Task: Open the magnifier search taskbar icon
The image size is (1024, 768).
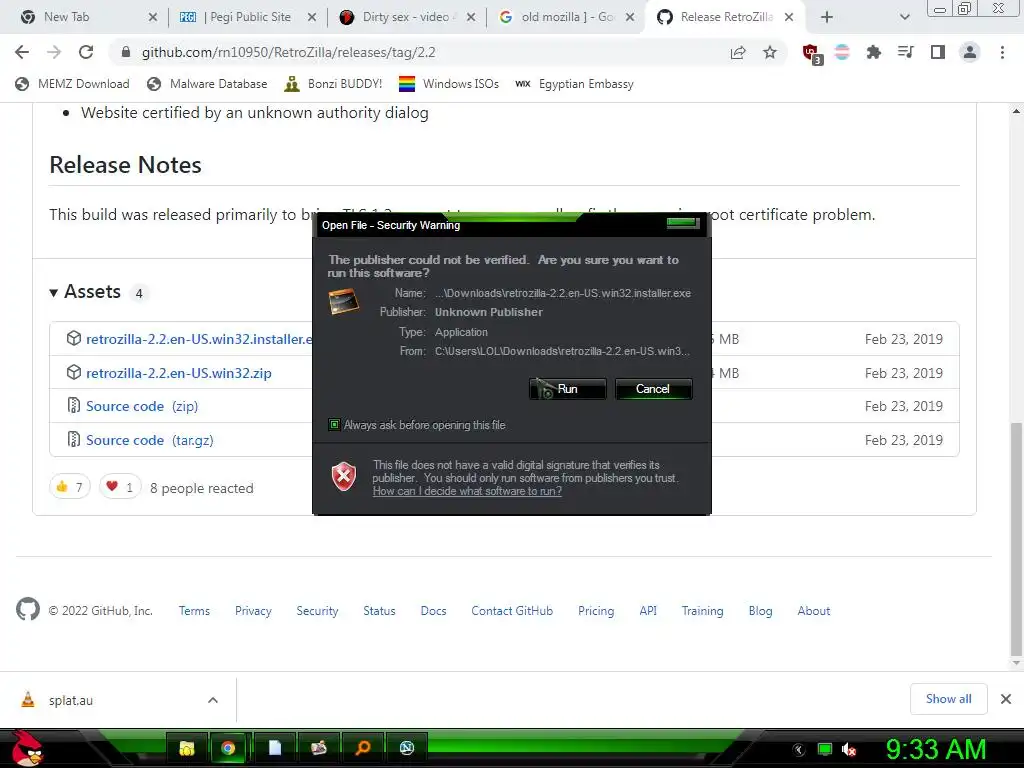Action: tap(363, 748)
